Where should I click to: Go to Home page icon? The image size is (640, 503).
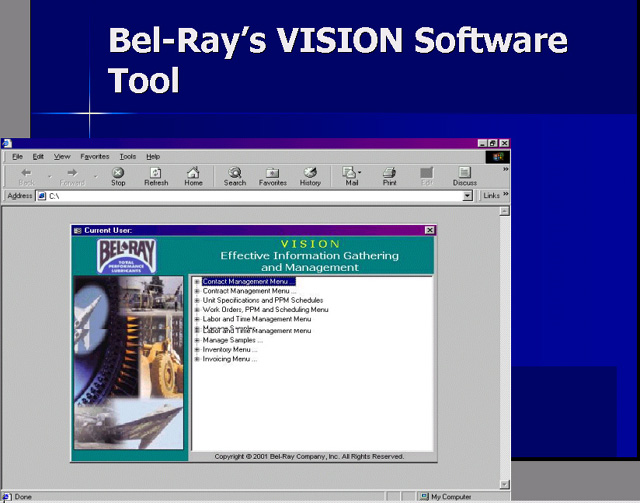[193, 176]
